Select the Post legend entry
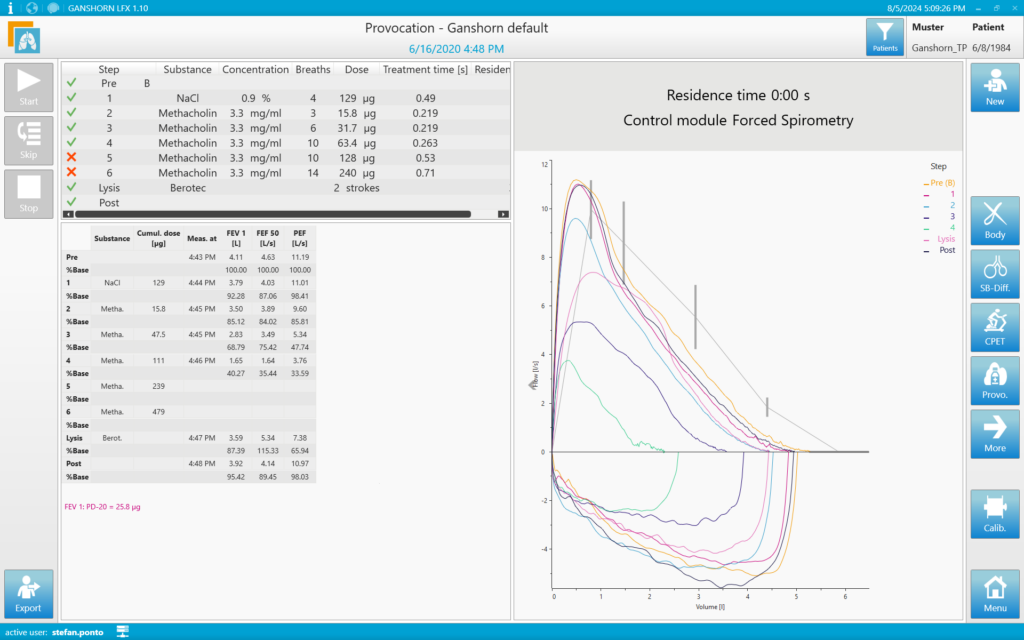 [x=938, y=250]
